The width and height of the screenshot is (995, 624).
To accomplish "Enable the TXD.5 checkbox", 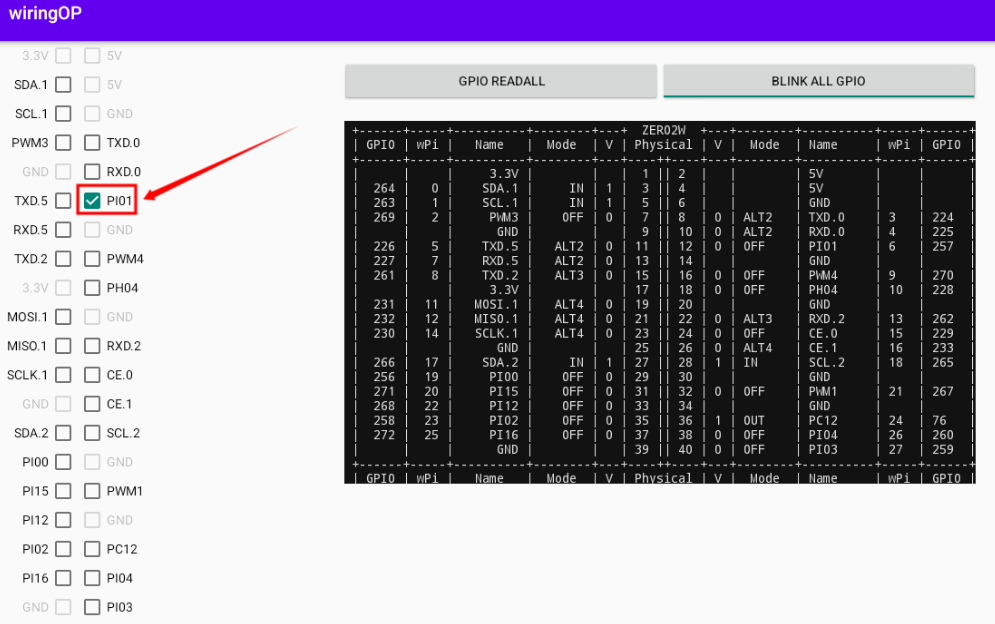I will pyautogui.click(x=63, y=201).
